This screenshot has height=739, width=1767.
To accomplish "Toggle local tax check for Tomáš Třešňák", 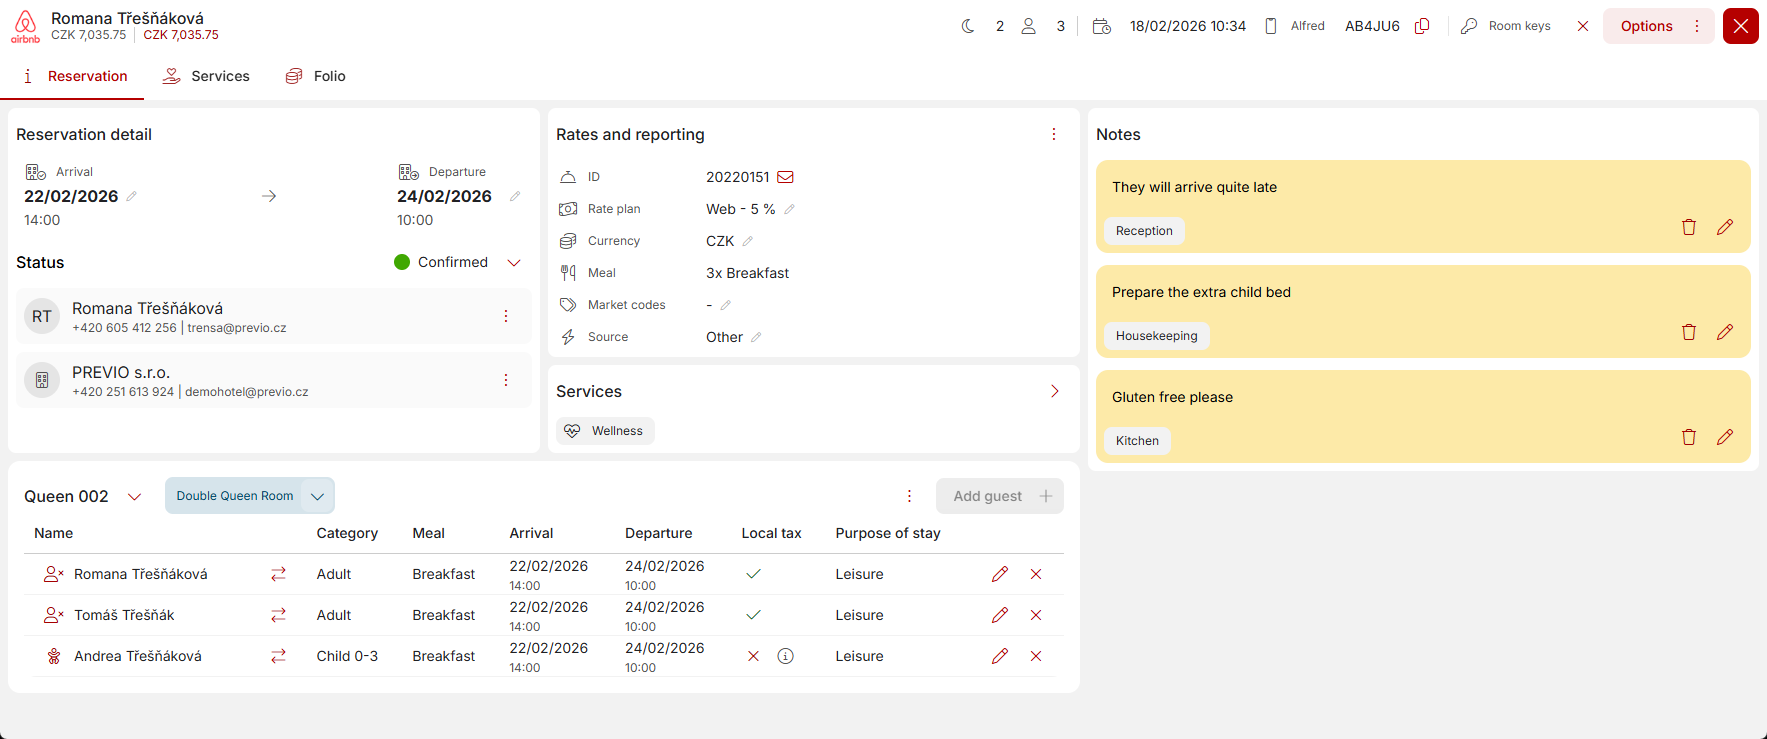I will [754, 615].
